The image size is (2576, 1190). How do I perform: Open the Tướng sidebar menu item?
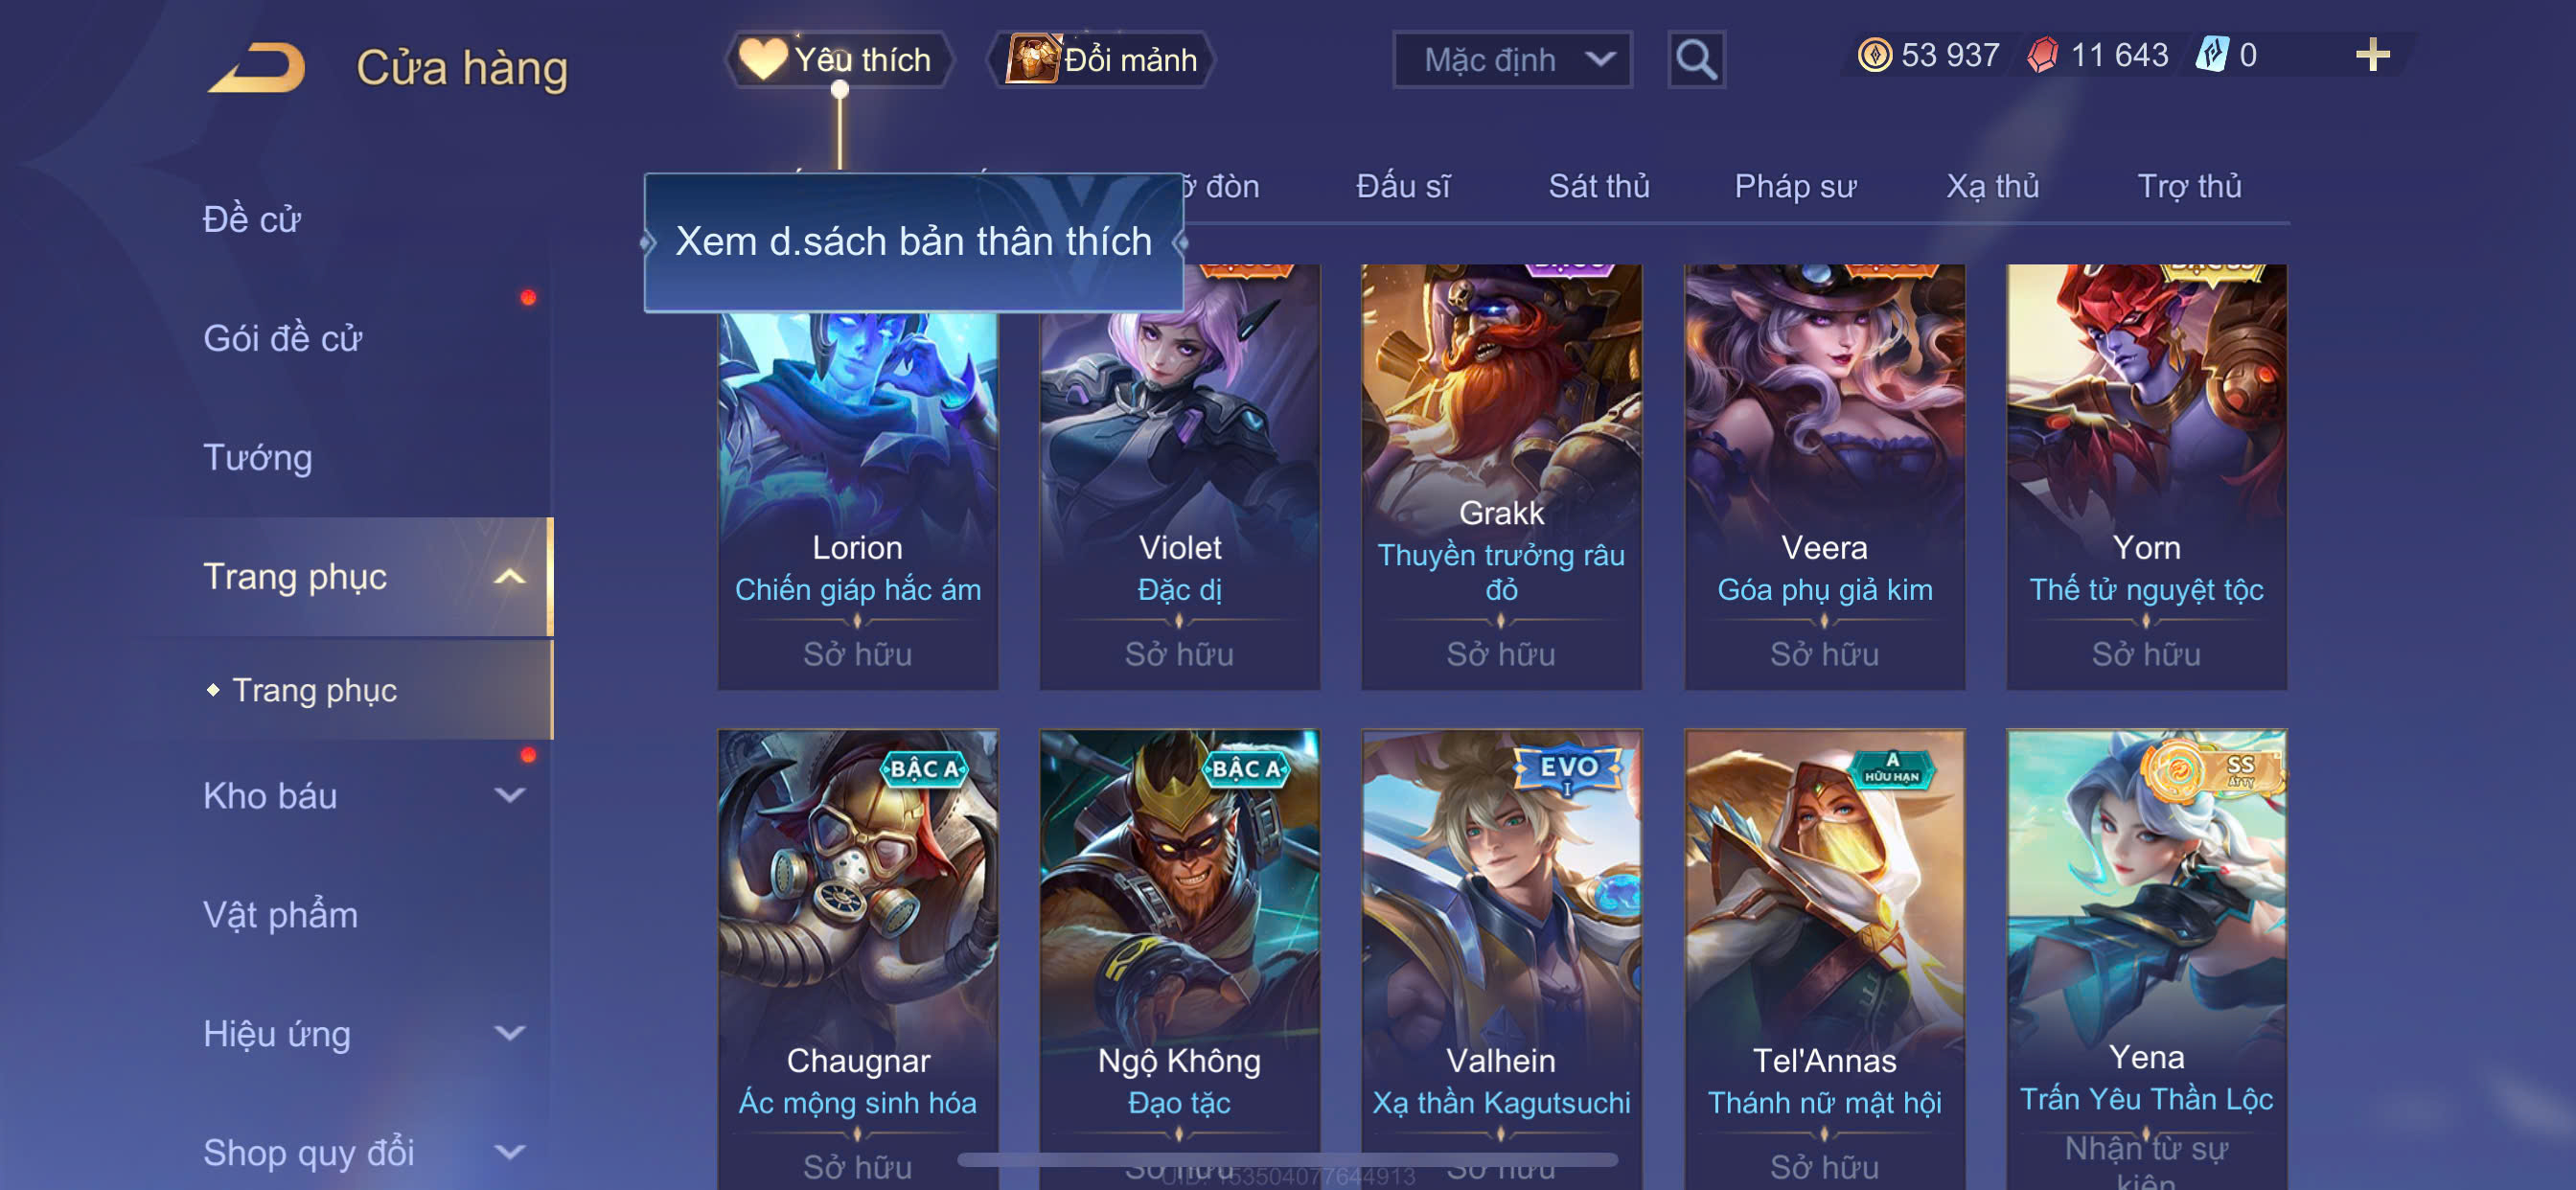(258, 458)
